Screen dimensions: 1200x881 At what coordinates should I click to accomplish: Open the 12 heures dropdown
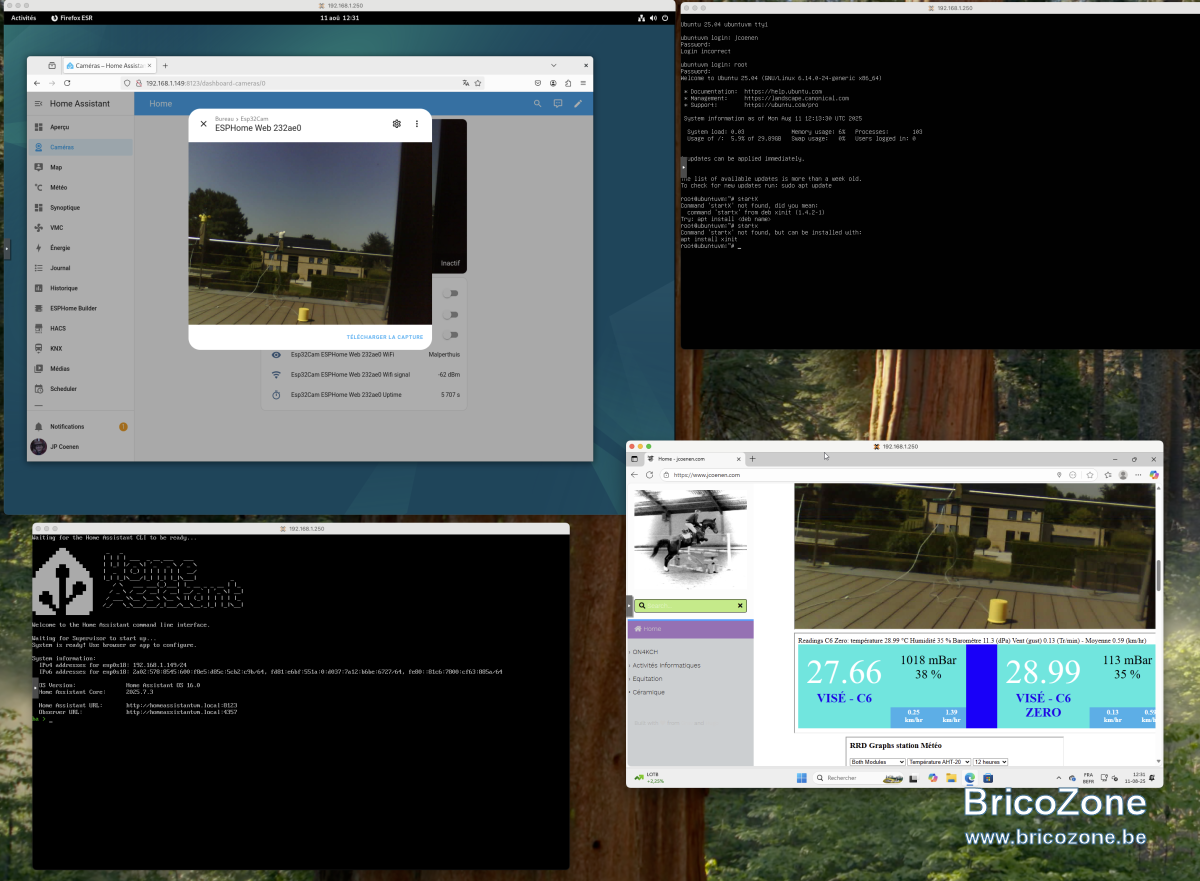point(990,762)
